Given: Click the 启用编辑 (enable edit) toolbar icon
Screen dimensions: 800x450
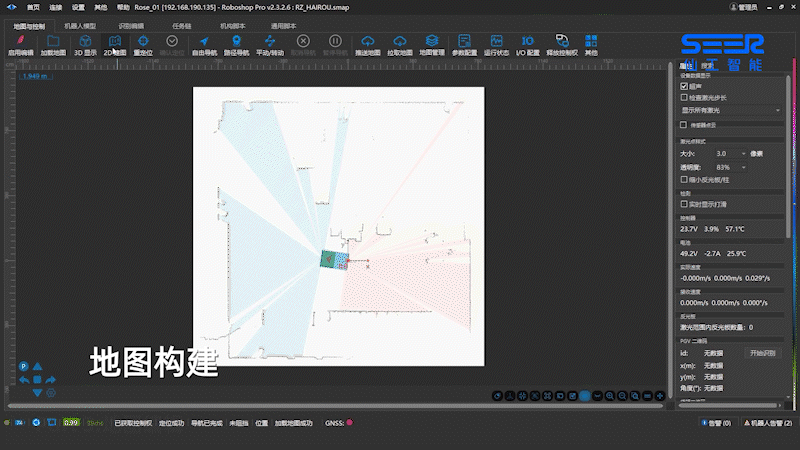Looking at the screenshot, I should tap(20, 45).
